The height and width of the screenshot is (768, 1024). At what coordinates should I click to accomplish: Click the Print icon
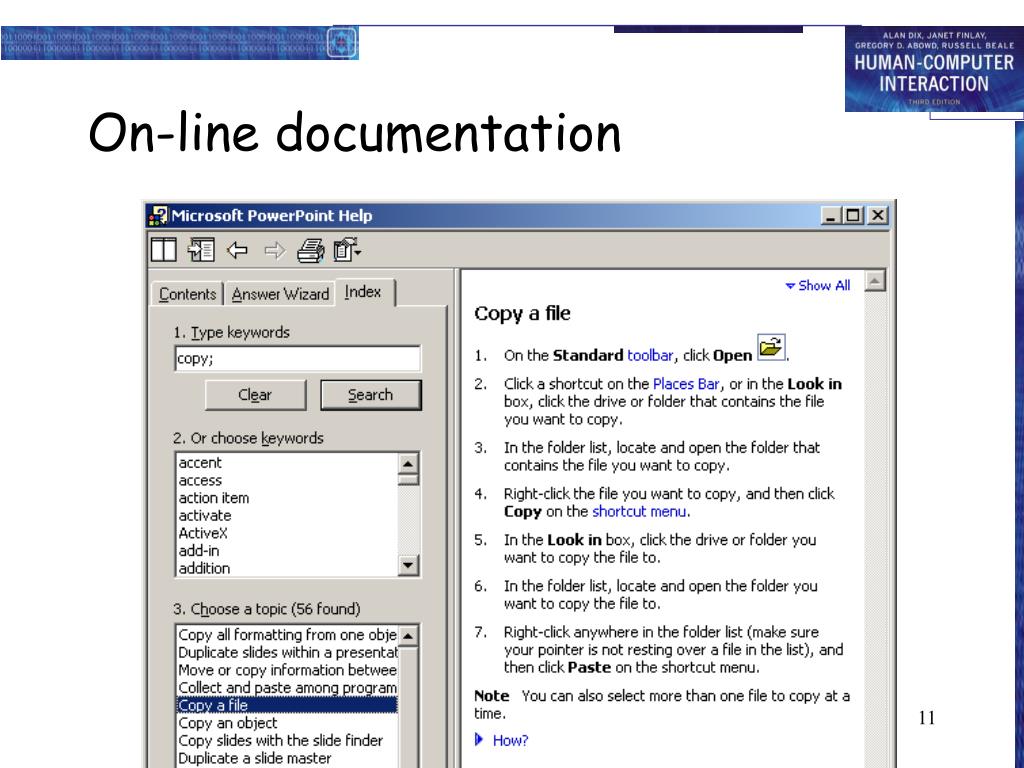[x=311, y=250]
